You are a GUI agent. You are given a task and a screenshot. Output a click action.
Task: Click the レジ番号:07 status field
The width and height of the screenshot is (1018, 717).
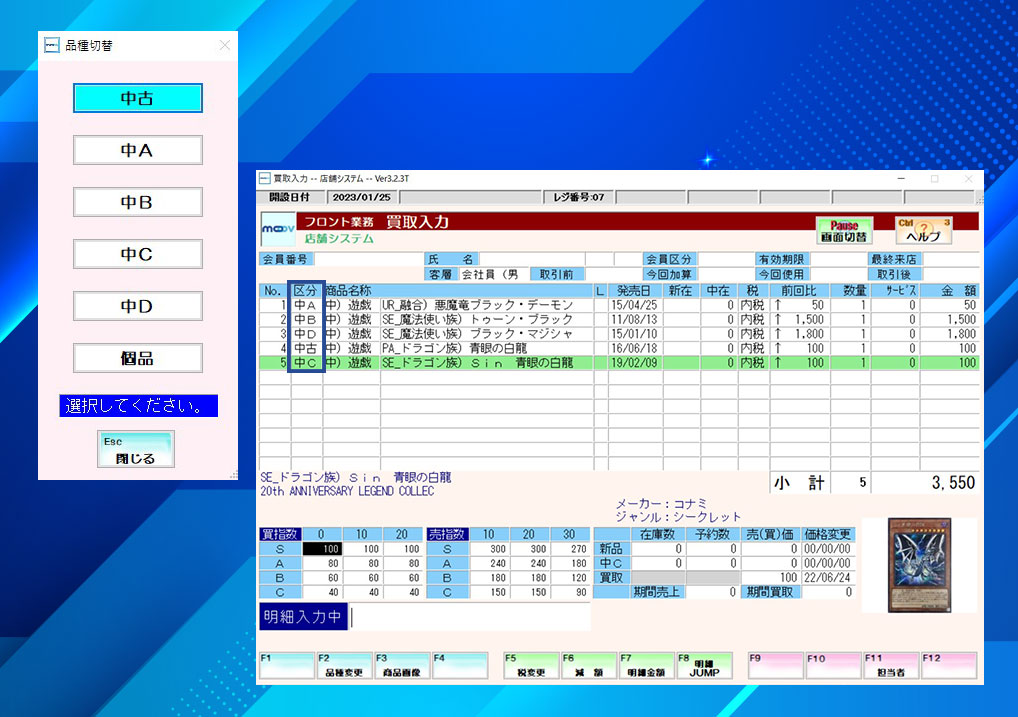click(x=578, y=197)
